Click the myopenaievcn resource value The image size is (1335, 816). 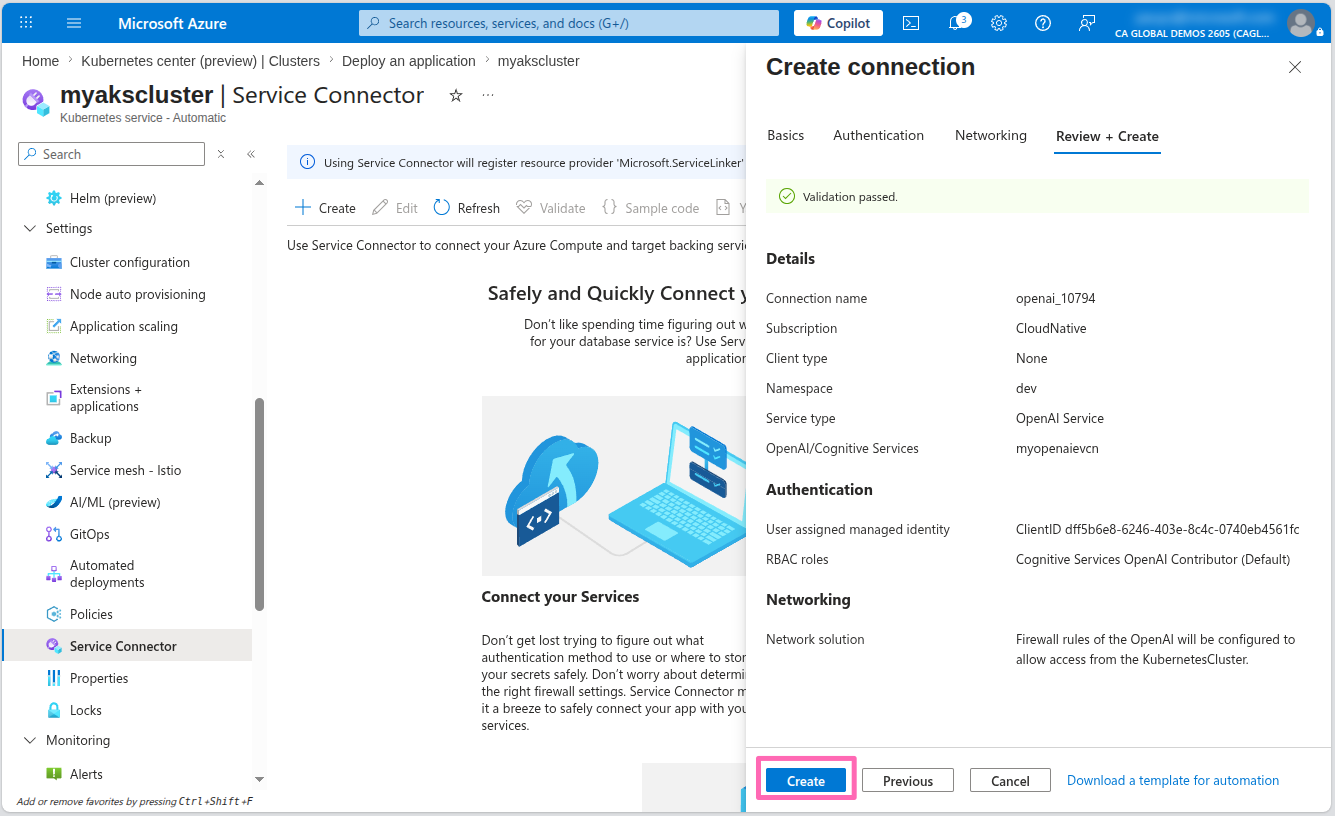(x=1057, y=448)
